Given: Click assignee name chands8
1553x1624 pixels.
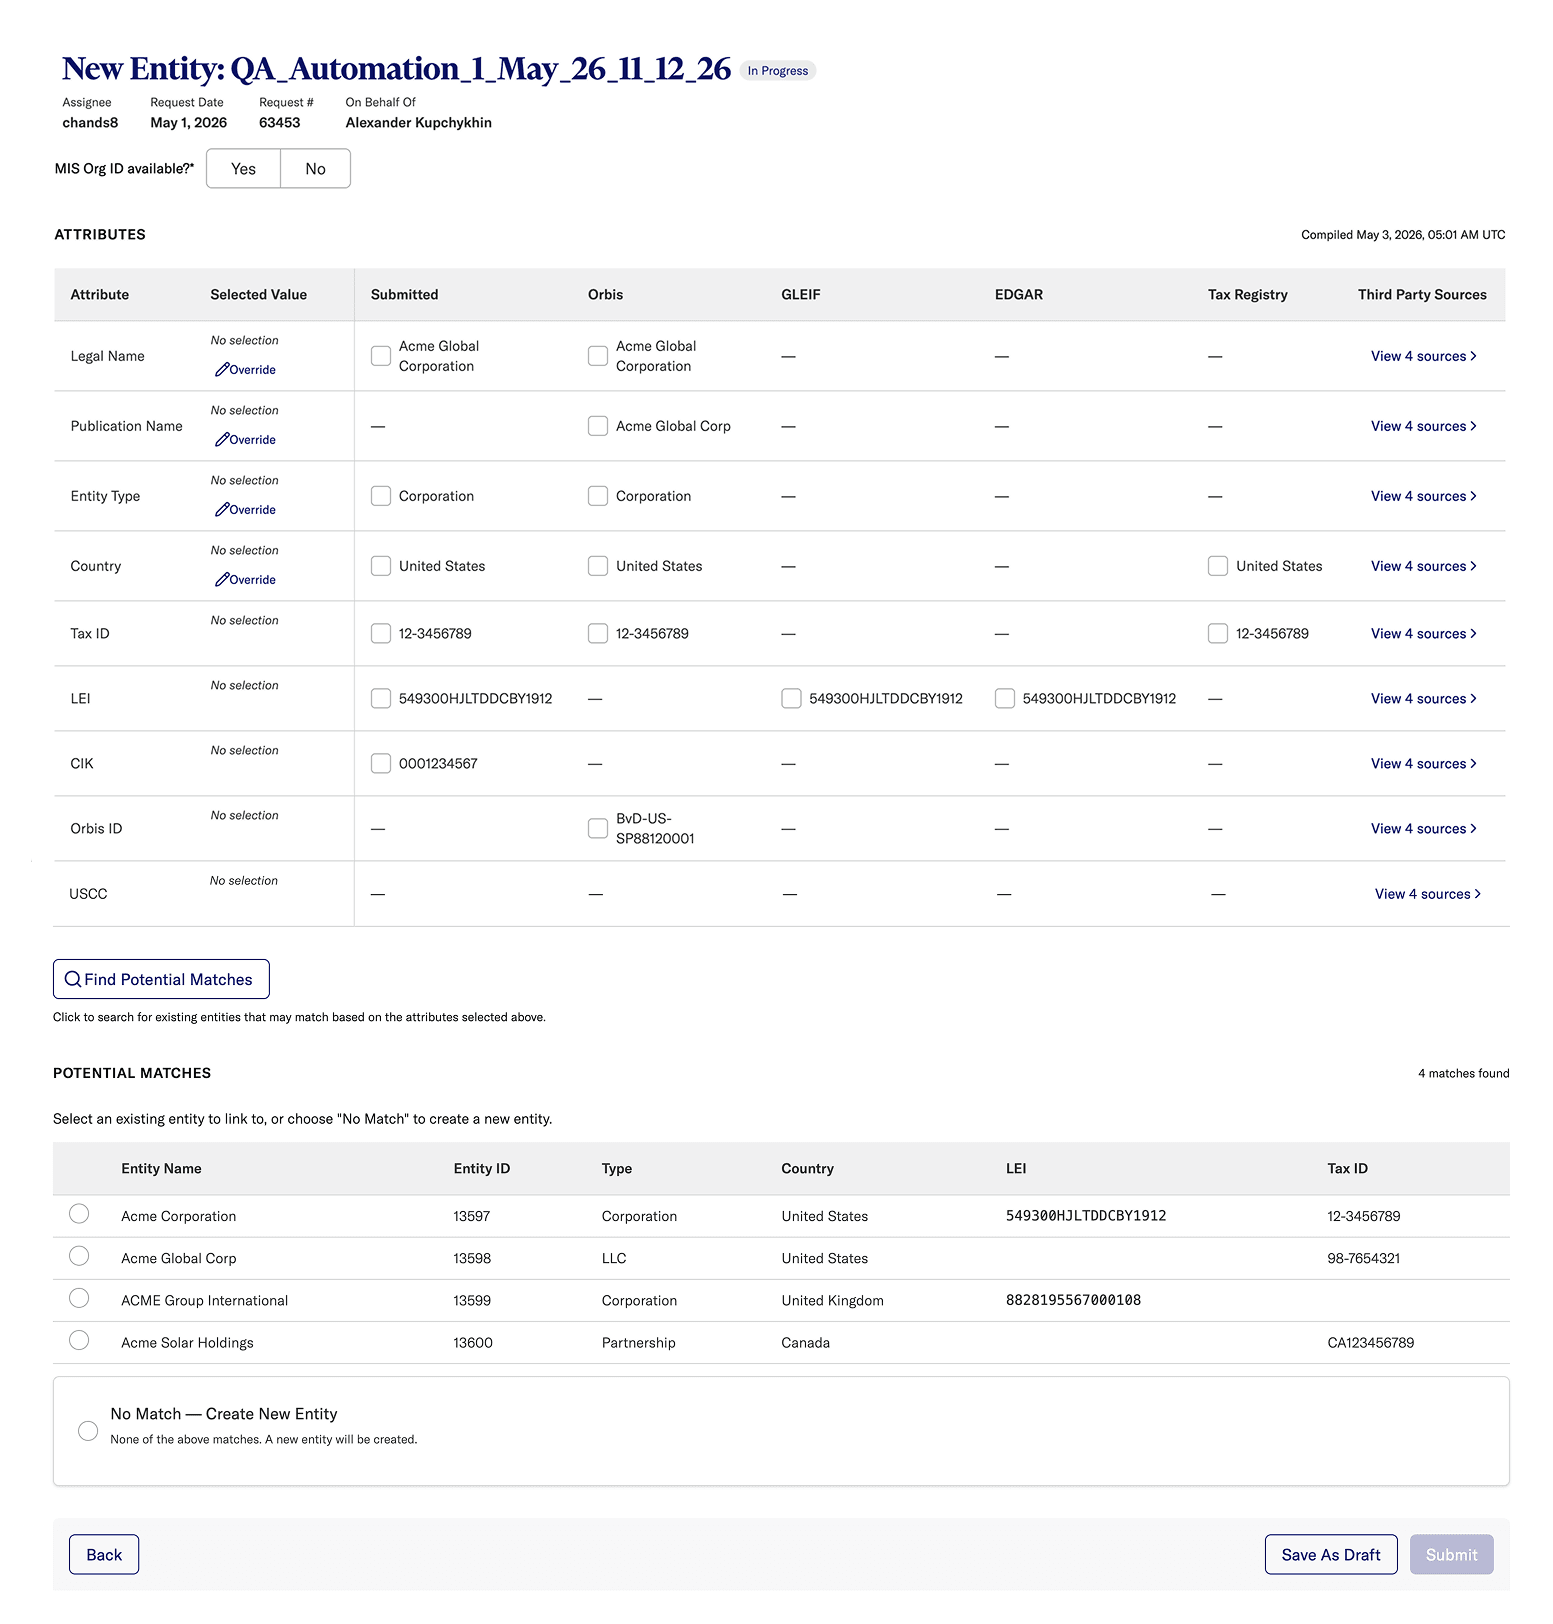Looking at the screenshot, I should coord(90,122).
